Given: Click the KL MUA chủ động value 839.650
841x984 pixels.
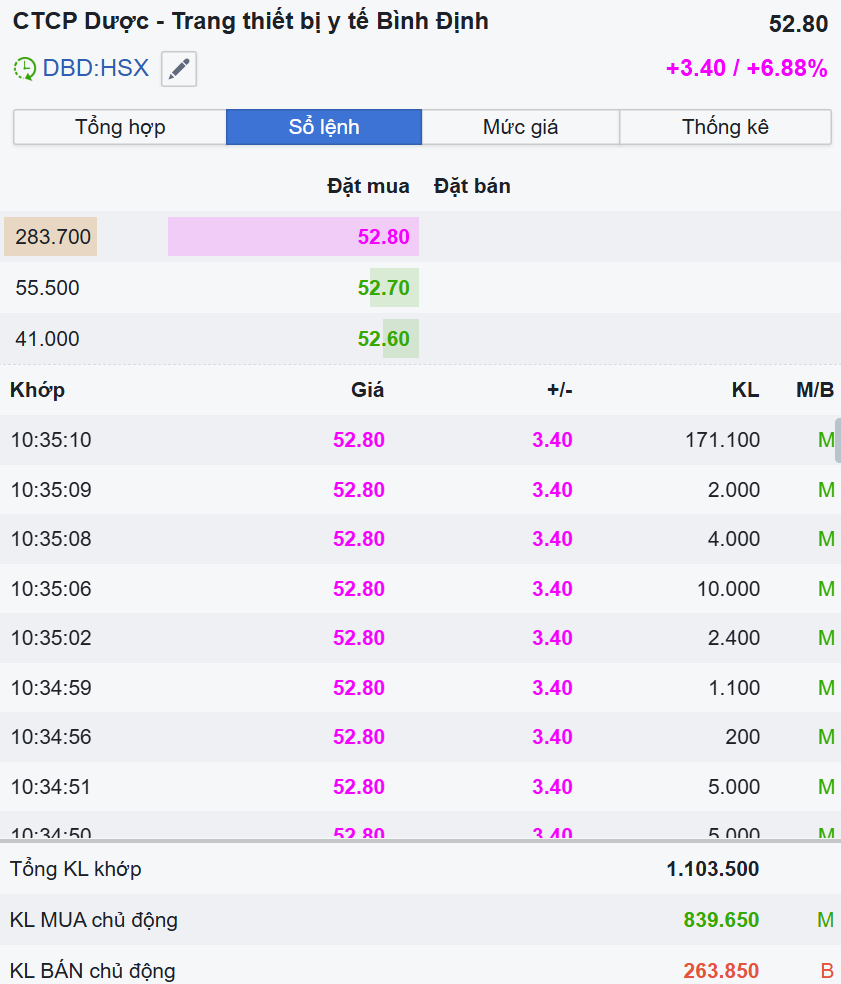Looking at the screenshot, I should pyautogui.click(x=721, y=920).
